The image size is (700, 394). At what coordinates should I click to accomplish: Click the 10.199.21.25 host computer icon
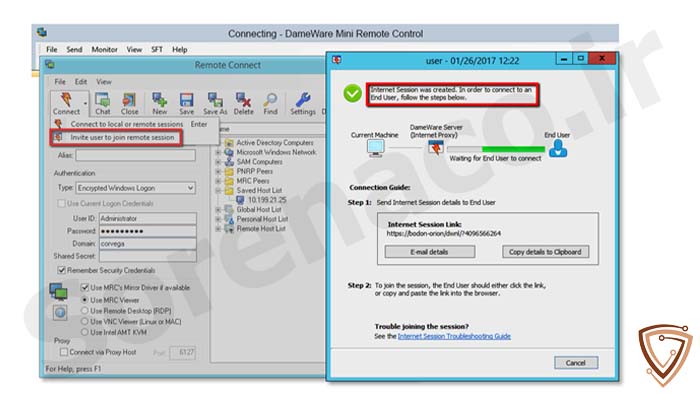240,199
